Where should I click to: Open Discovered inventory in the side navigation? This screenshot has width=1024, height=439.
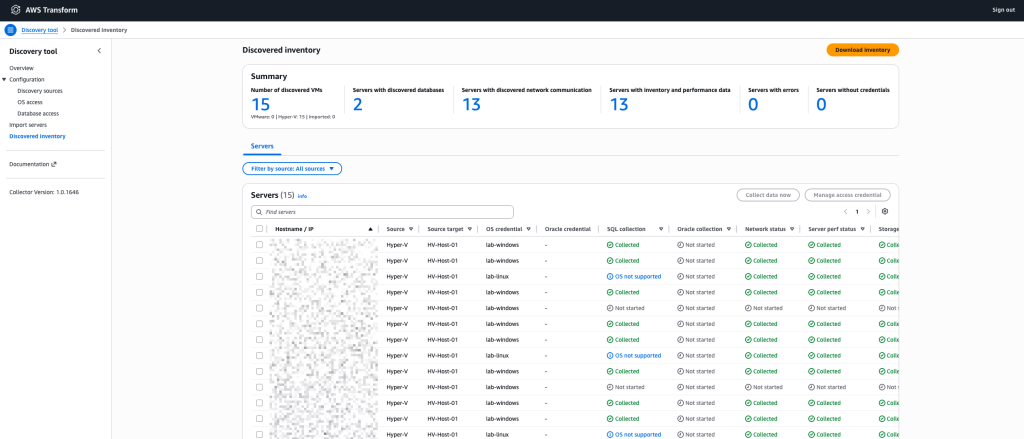click(x=37, y=136)
